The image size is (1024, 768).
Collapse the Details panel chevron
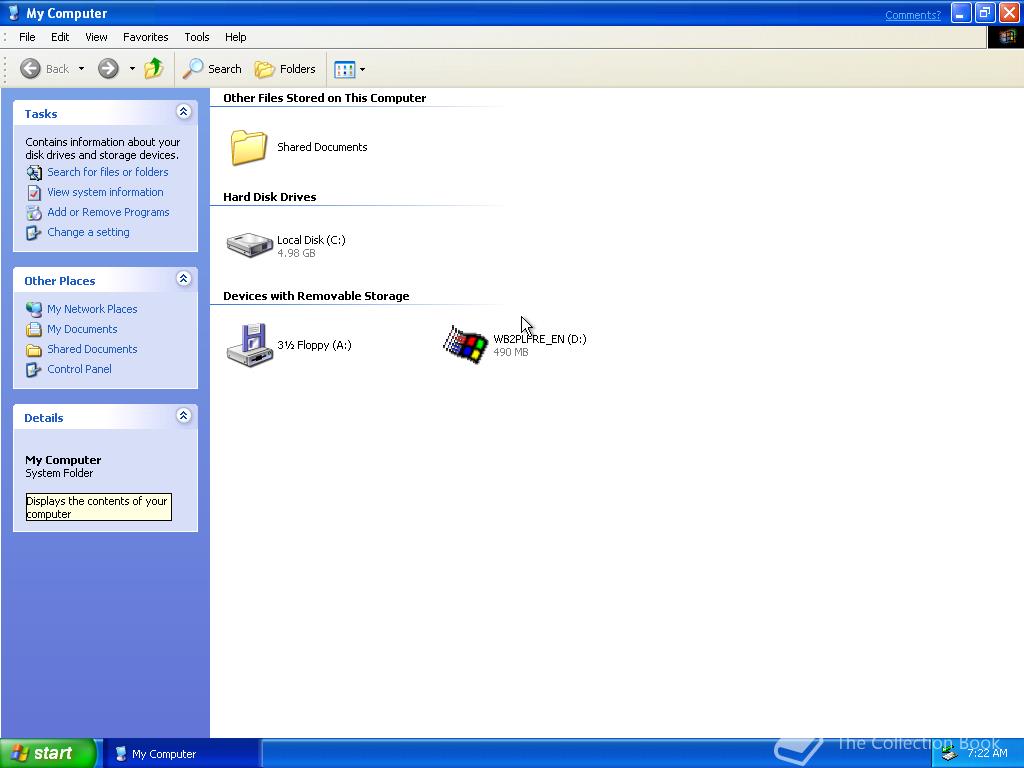click(x=184, y=415)
